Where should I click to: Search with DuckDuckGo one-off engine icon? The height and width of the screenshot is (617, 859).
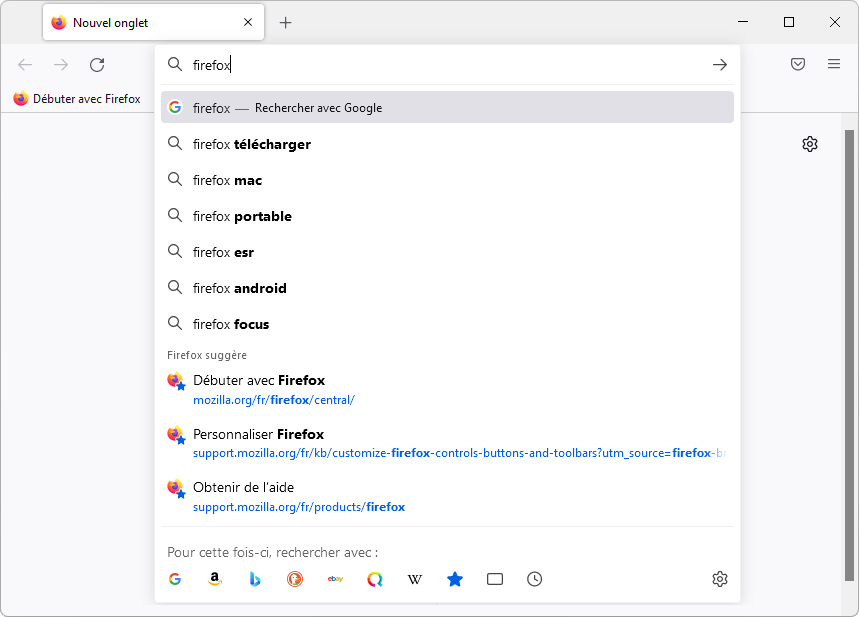tap(295, 579)
